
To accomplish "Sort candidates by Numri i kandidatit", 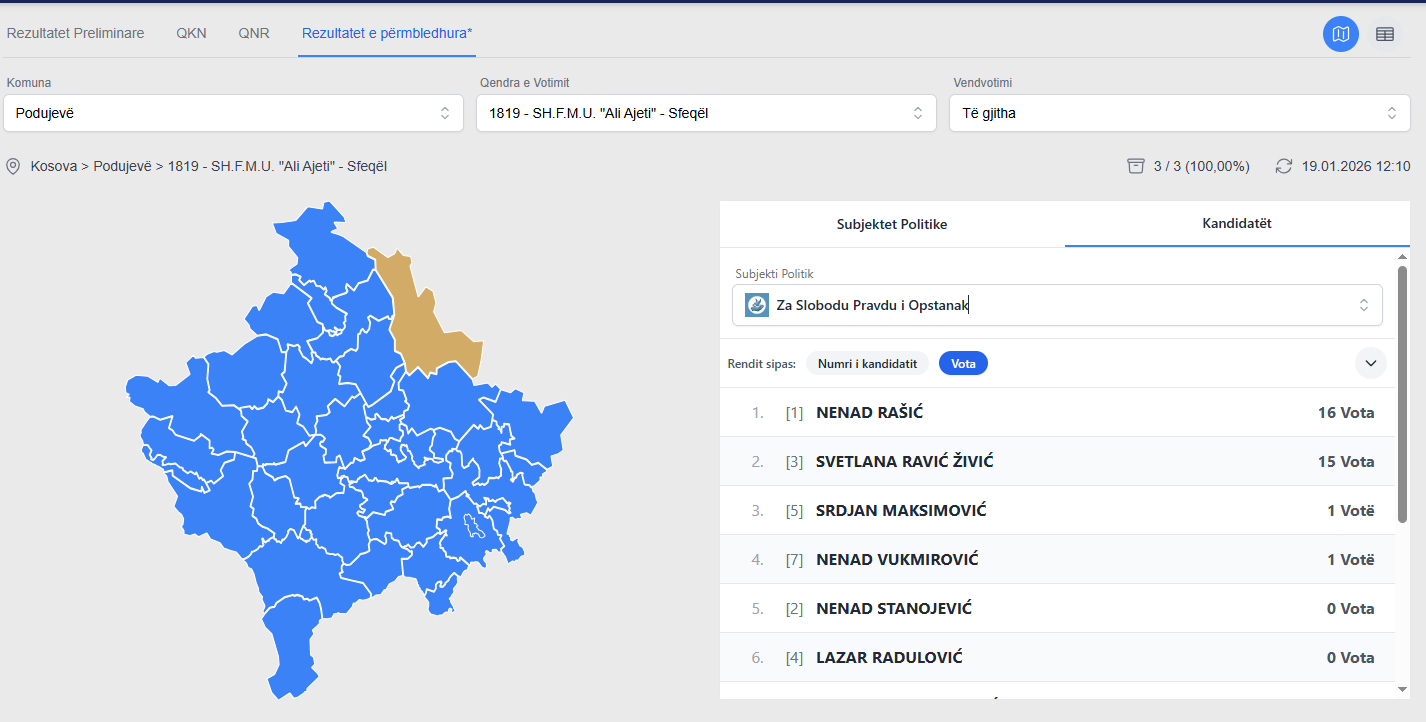I will (x=867, y=363).
